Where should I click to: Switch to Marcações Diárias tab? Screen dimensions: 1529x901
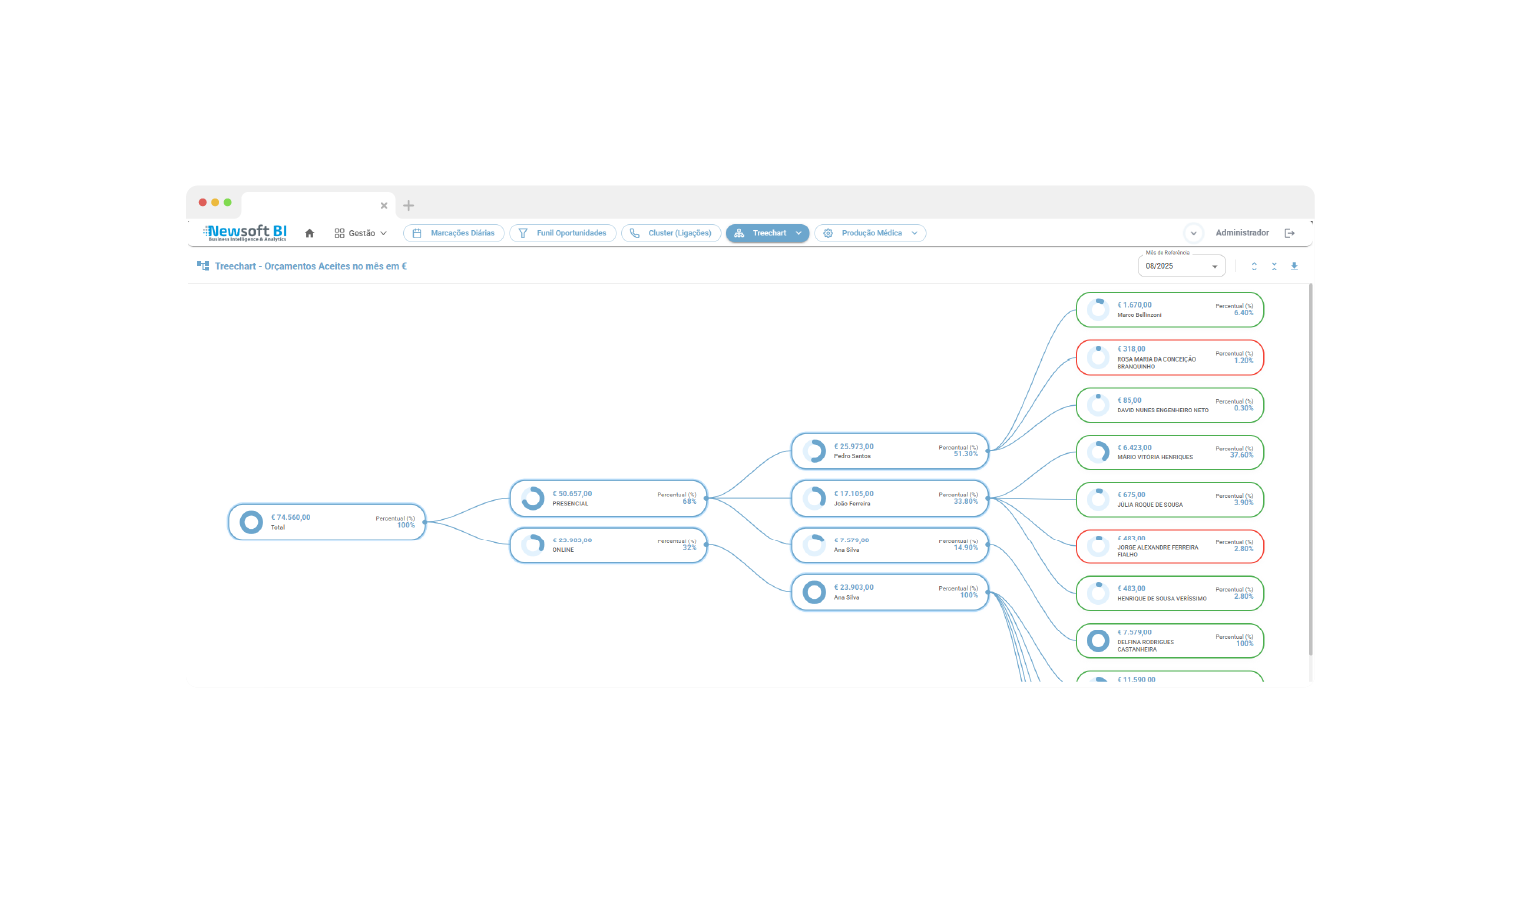(454, 233)
